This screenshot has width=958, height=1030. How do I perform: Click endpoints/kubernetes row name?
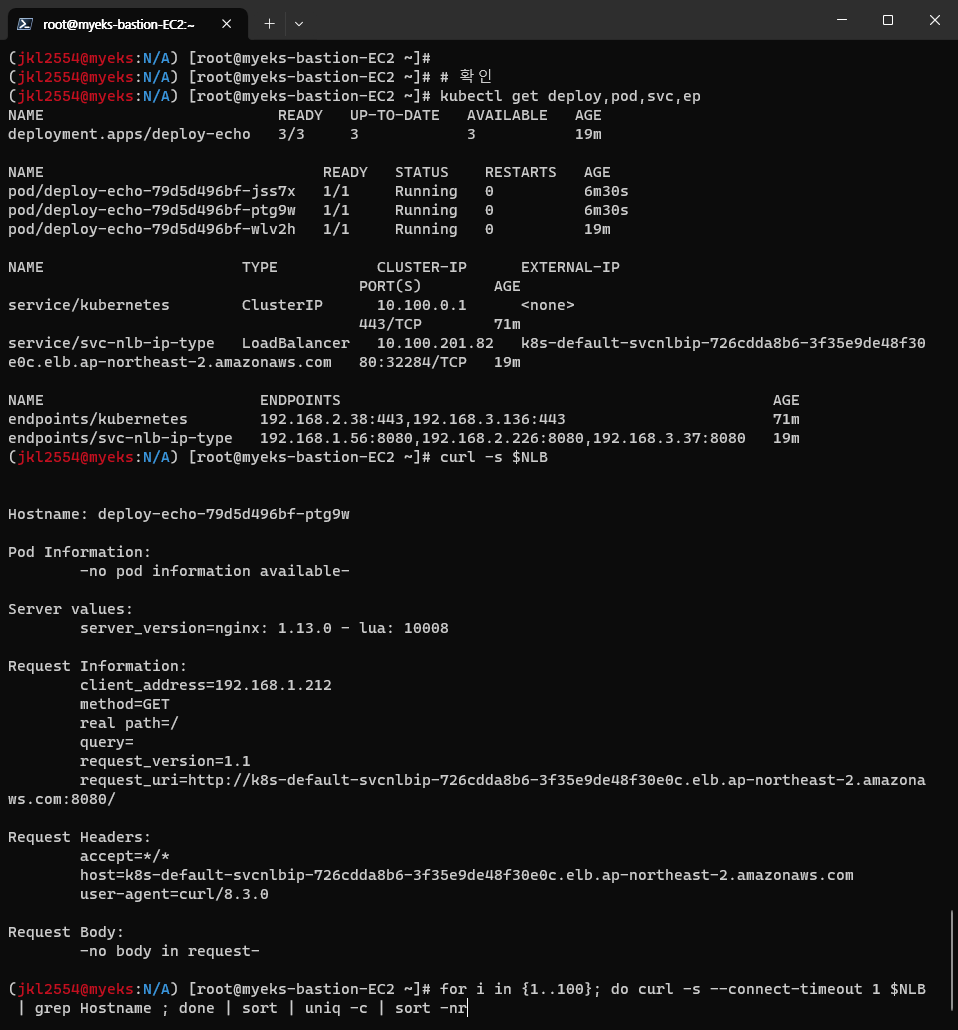(x=98, y=419)
